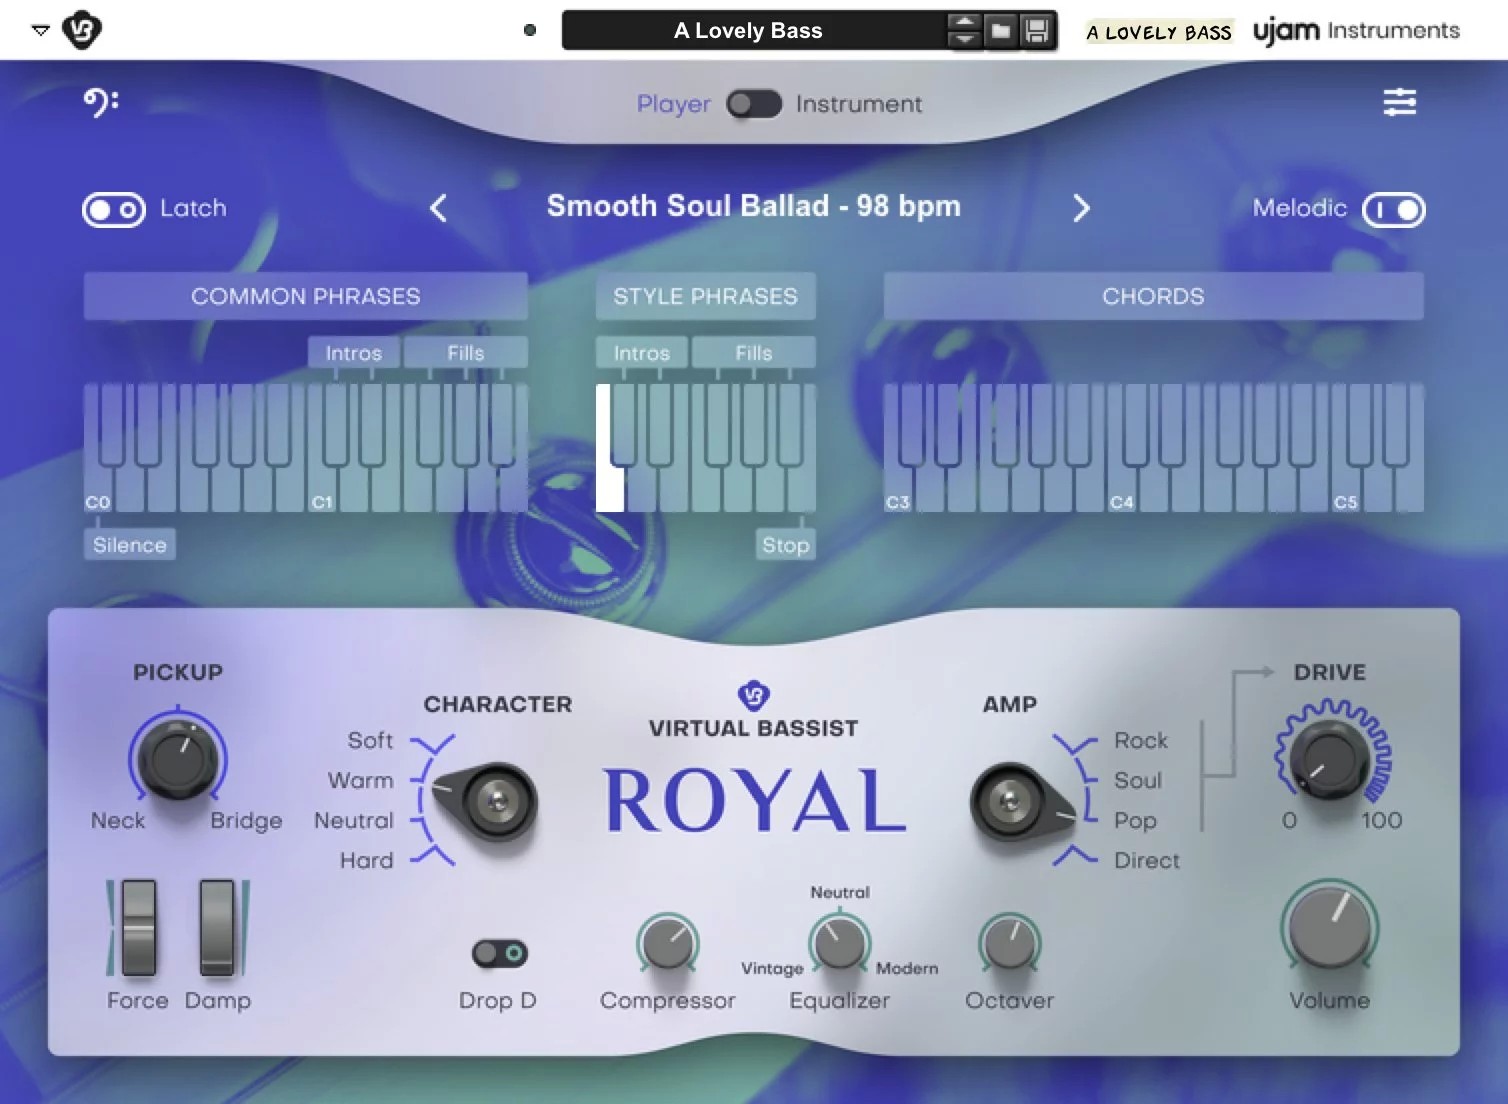Image resolution: width=1508 pixels, height=1104 pixels.
Task: Step the preset with up/down arrows
Action: tap(964, 31)
